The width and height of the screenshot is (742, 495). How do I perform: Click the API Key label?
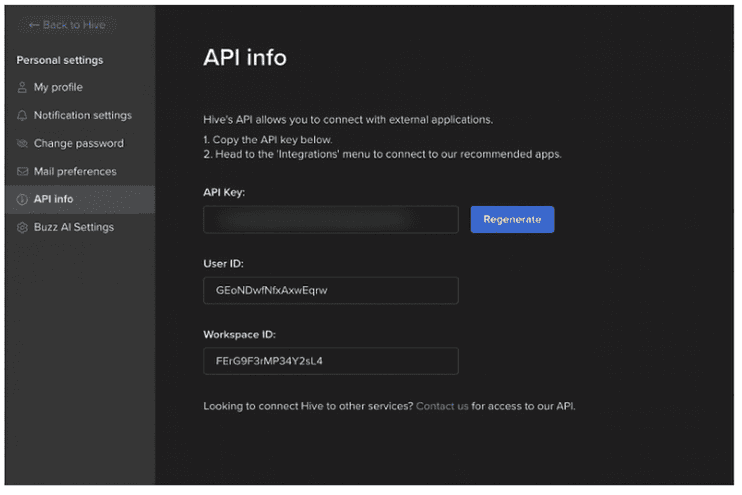pos(224,193)
